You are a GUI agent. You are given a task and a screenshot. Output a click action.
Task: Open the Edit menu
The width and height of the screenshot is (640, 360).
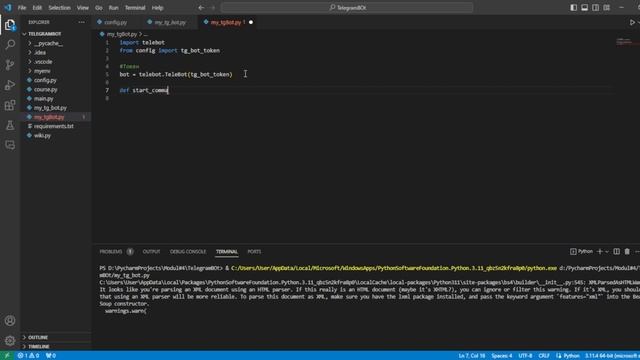37,7
